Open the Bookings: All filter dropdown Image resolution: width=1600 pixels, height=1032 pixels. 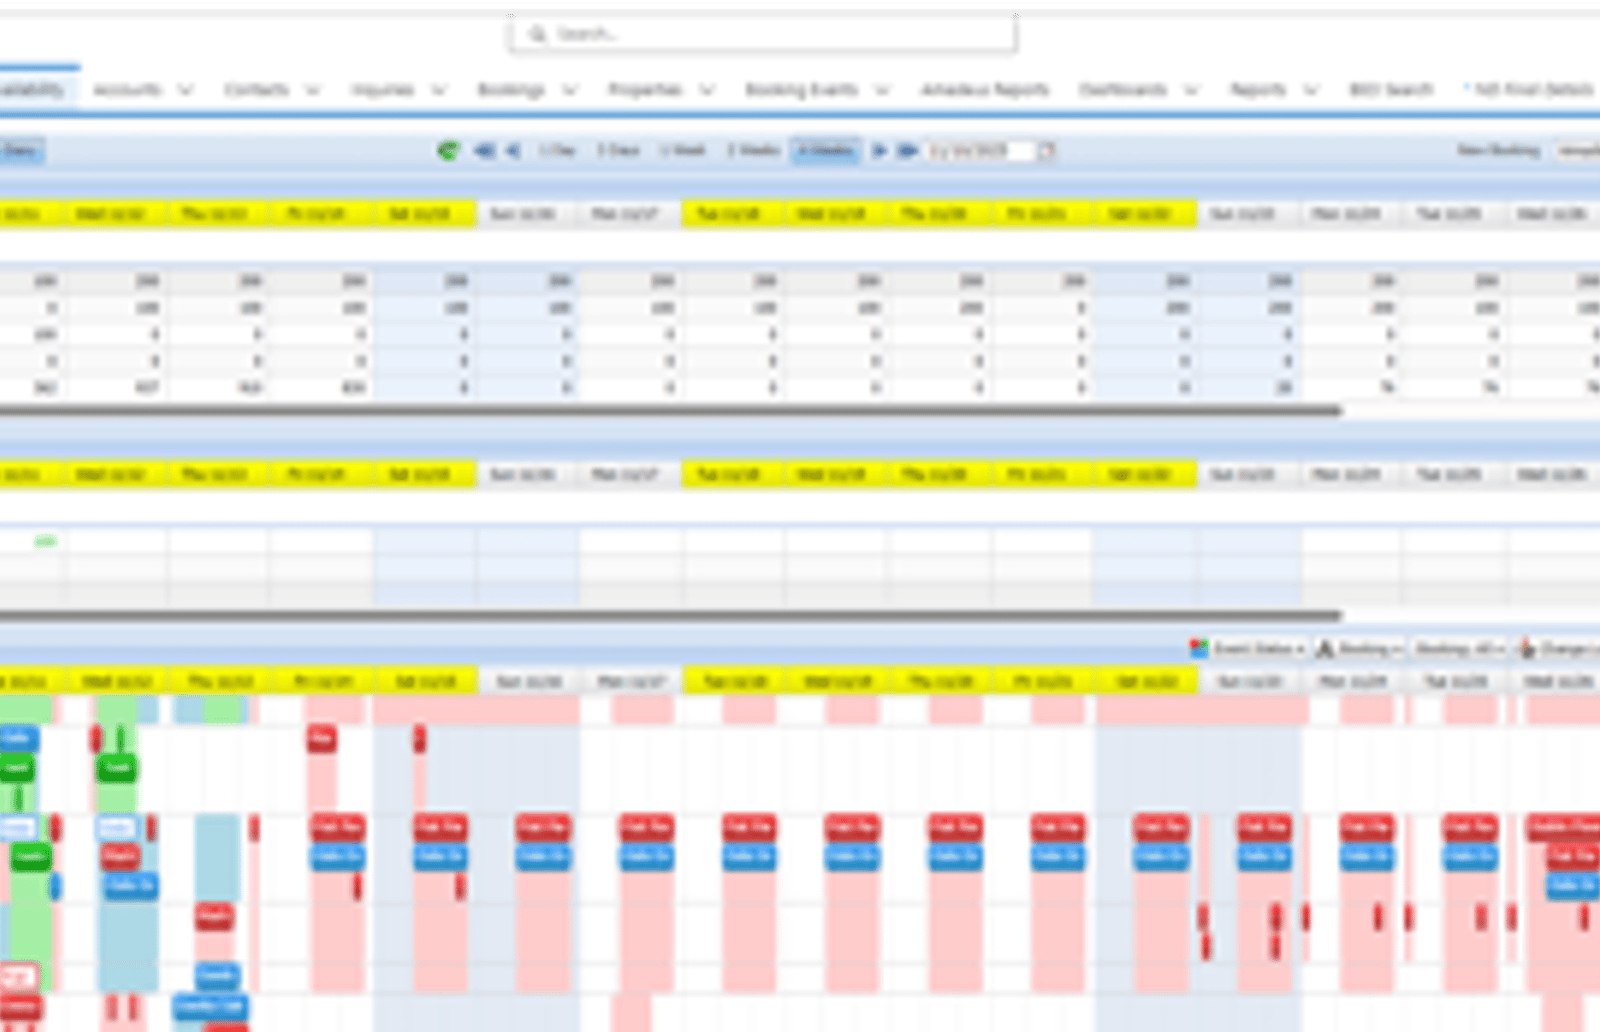click(1460, 649)
